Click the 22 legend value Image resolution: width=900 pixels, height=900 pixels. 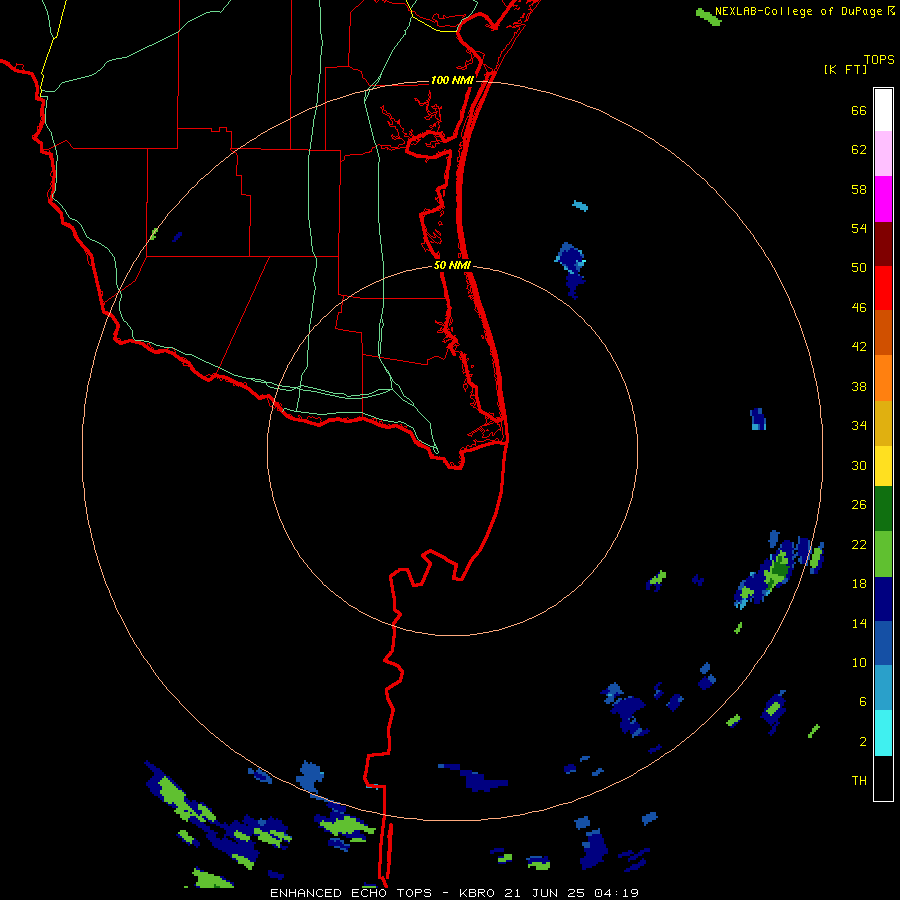(x=859, y=545)
